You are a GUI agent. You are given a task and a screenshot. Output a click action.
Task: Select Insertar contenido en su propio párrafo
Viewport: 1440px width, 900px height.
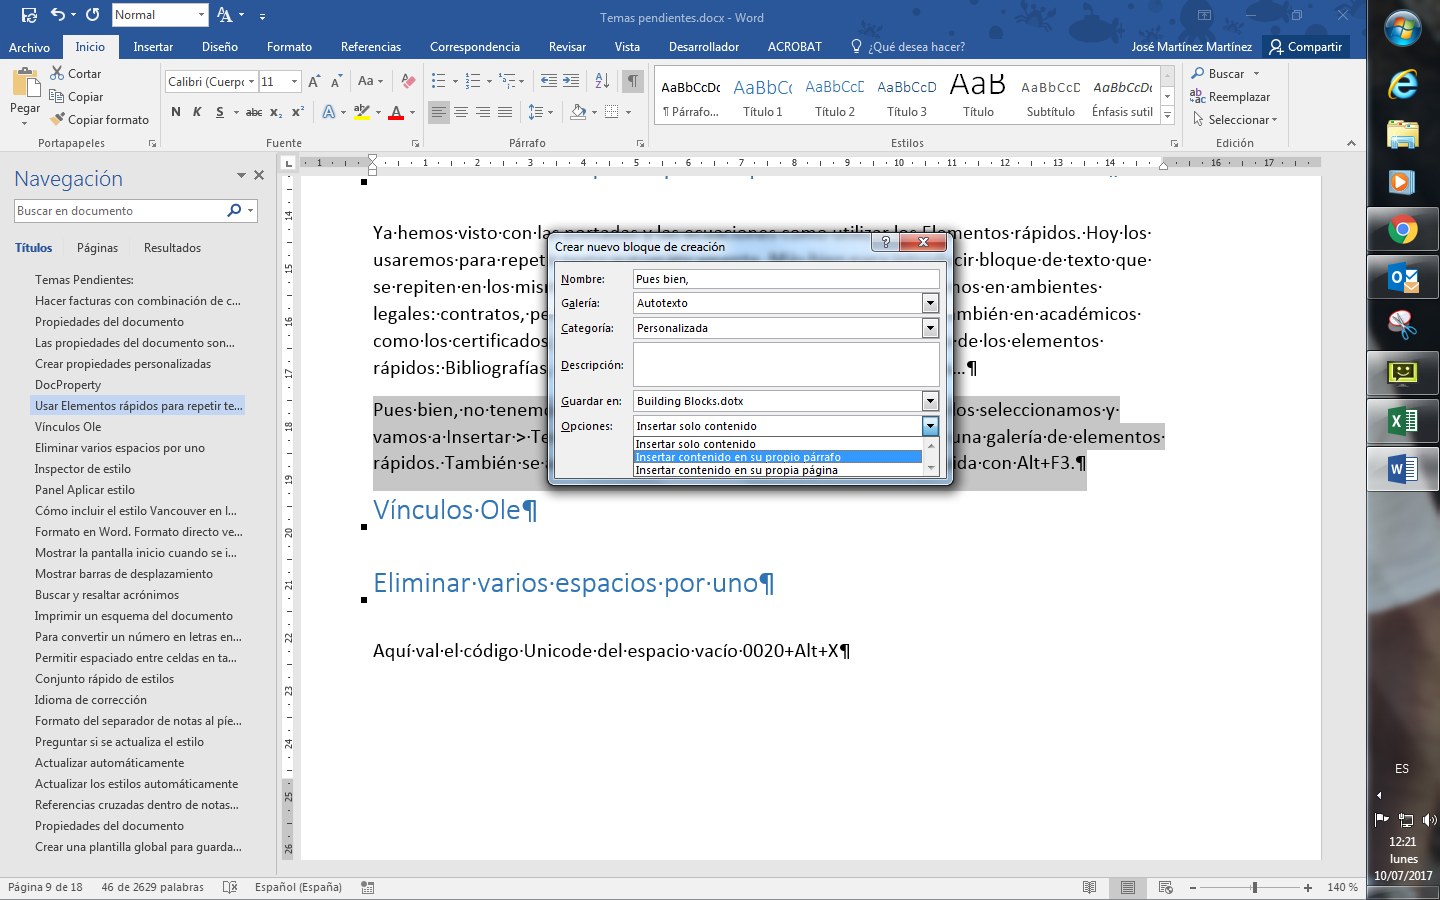(x=778, y=457)
